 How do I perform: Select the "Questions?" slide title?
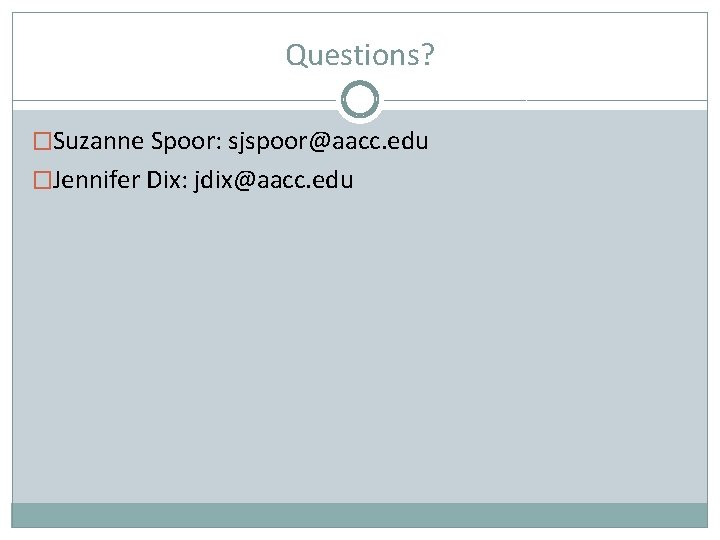[x=360, y=54]
